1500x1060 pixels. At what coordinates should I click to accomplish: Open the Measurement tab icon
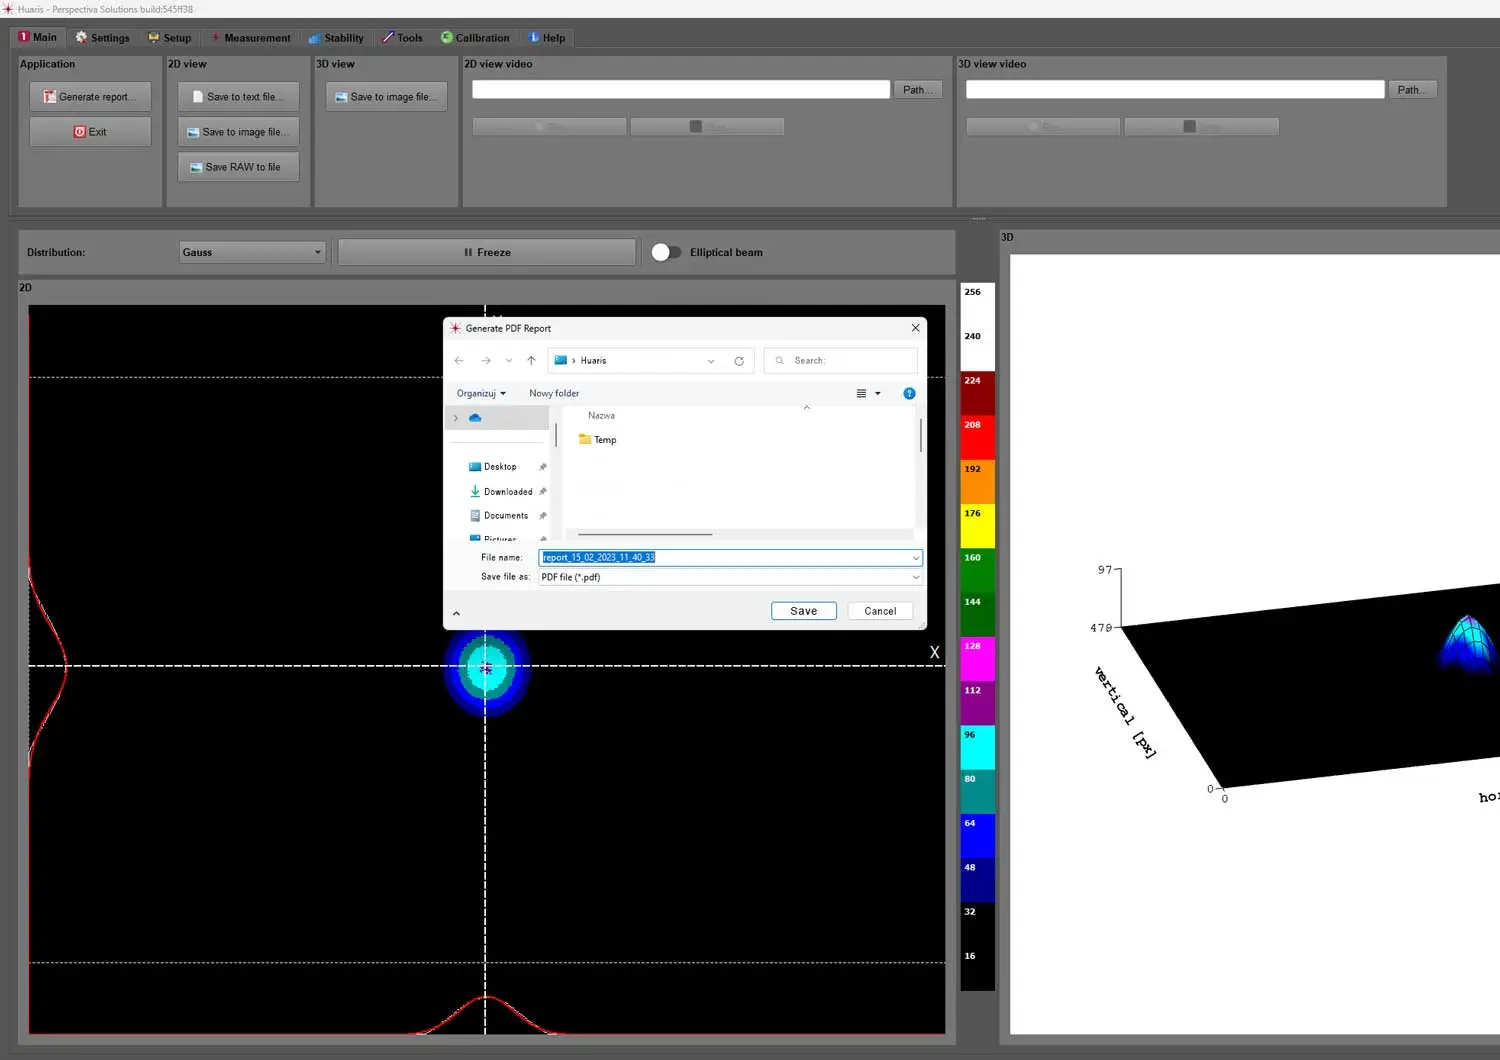click(x=216, y=37)
